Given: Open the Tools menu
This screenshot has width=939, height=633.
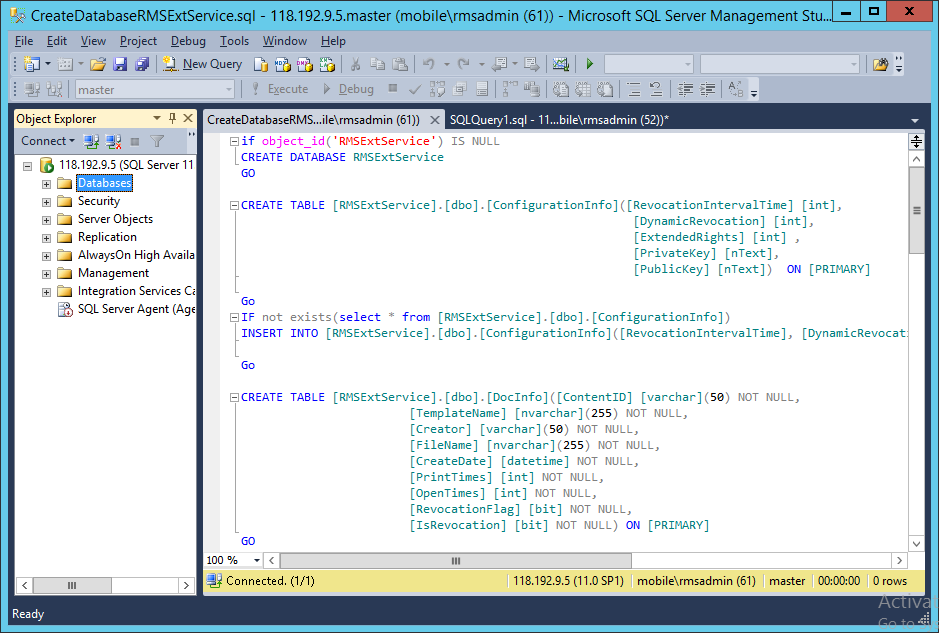Looking at the screenshot, I should pyautogui.click(x=234, y=41).
